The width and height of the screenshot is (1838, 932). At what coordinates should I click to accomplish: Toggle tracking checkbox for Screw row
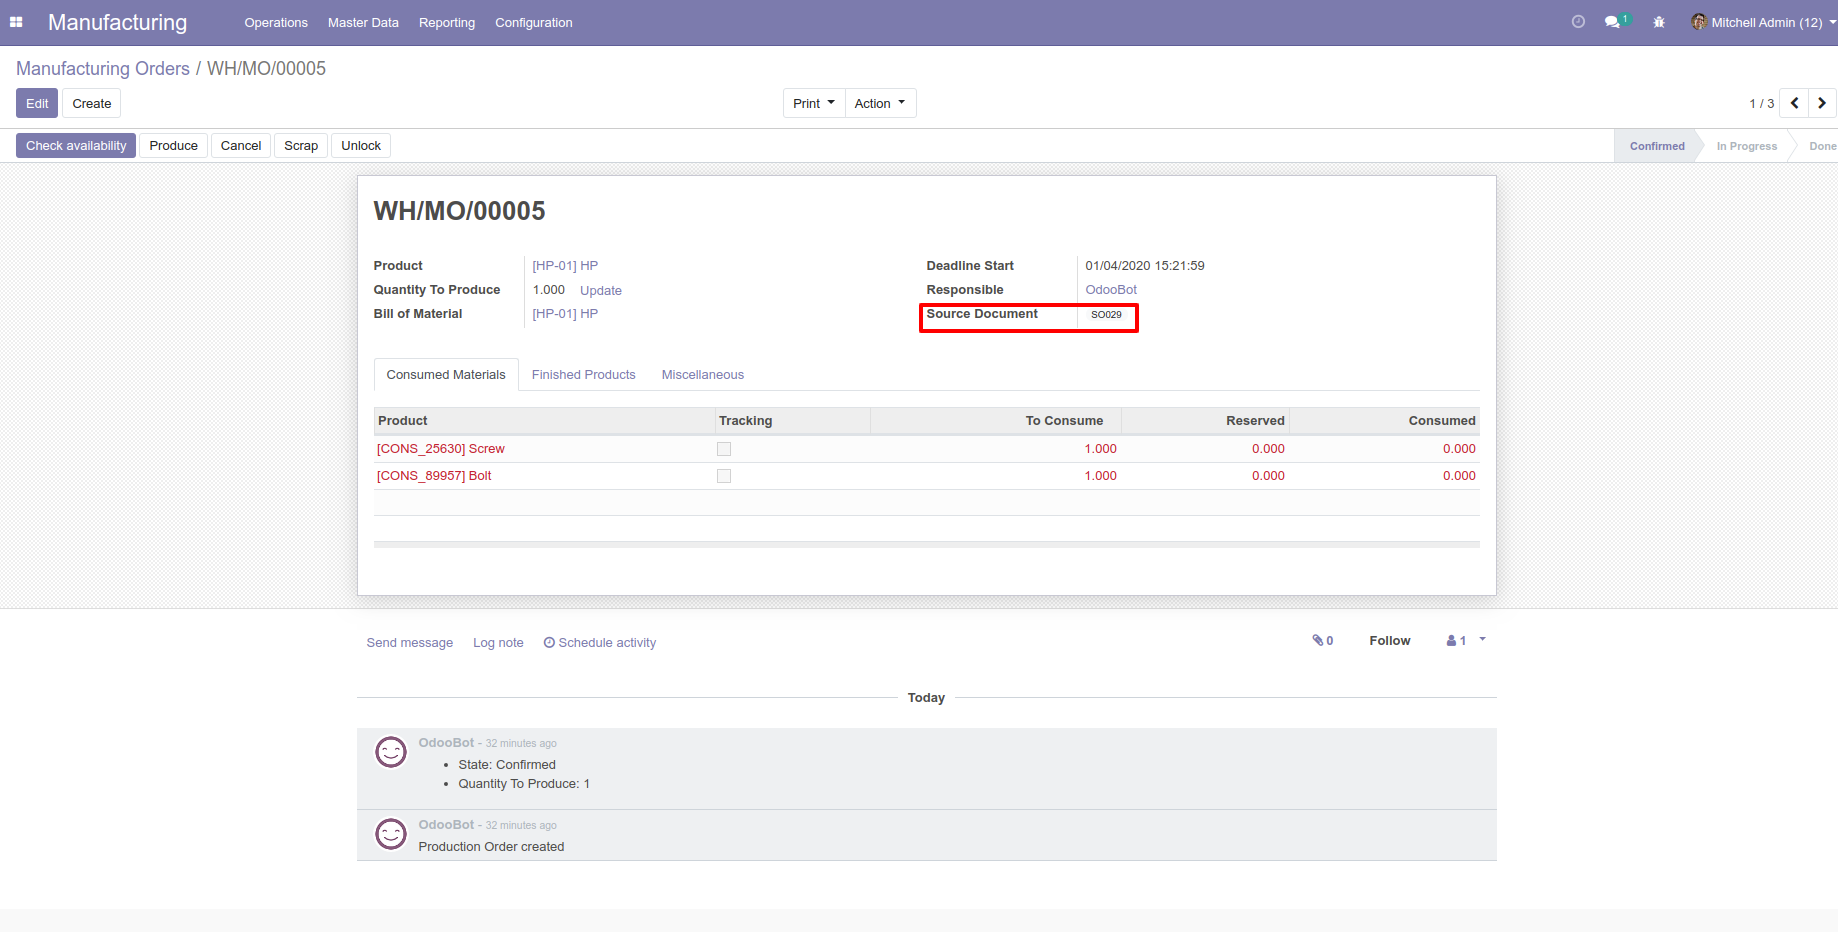click(724, 449)
